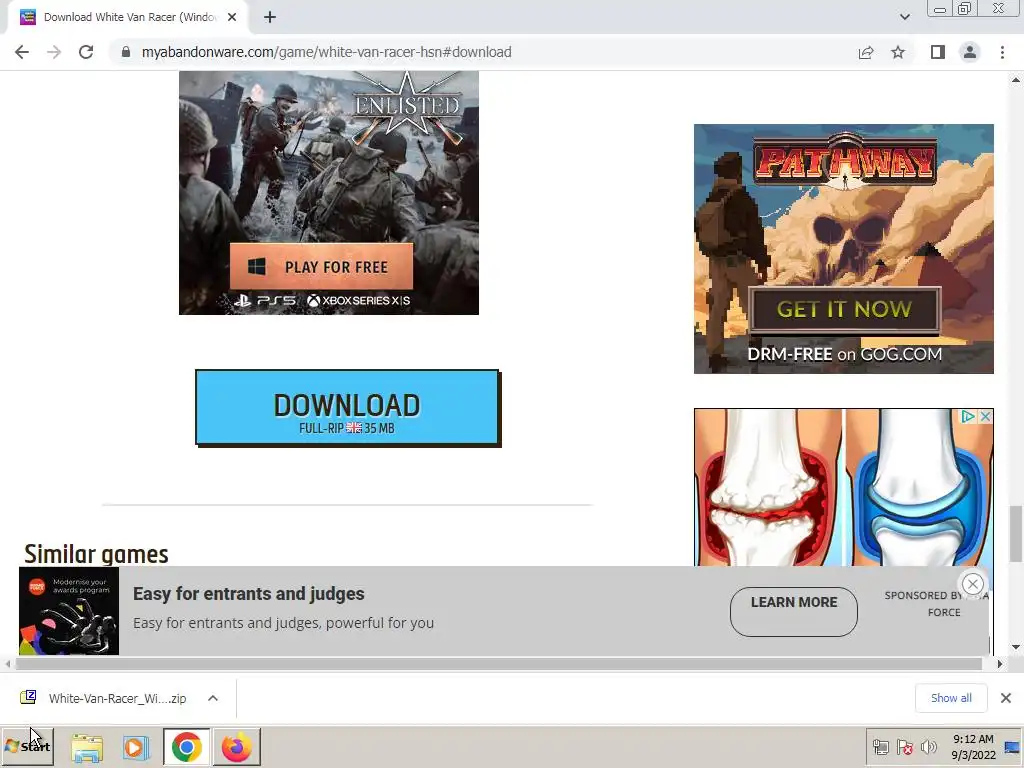Click 'Easy for entrants and judges' headline
Screen dimensions: 1024x768
[x=249, y=594]
